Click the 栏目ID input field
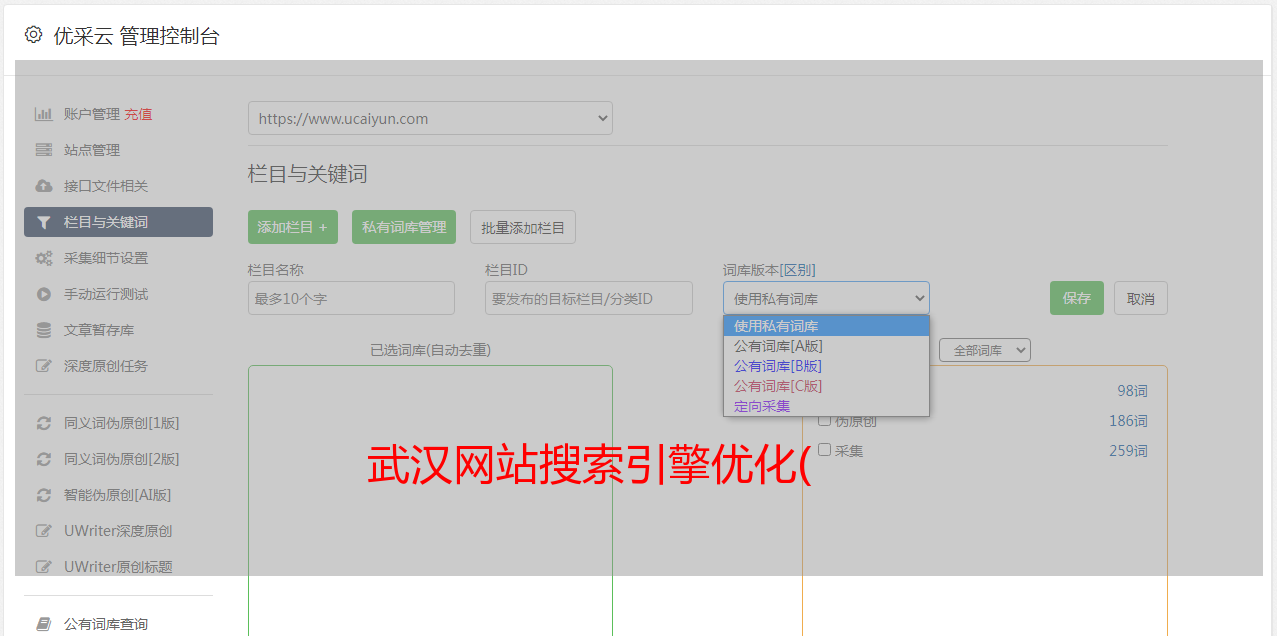Viewport: 1277px width, 636px height. coord(589,298)
